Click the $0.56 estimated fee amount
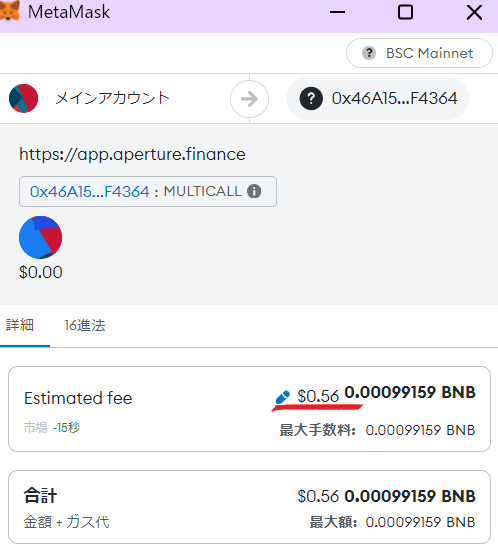Viewport: 498px width, 549px height. pyautogui.click(x=318, y=396)
